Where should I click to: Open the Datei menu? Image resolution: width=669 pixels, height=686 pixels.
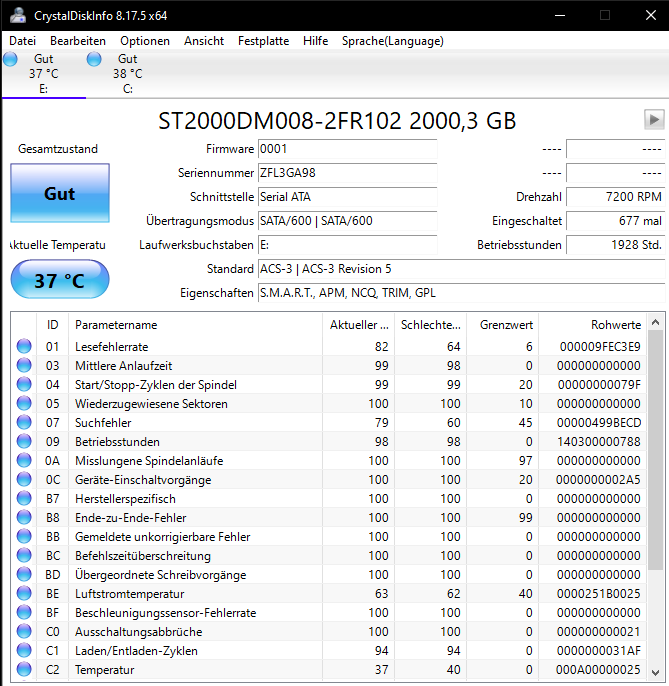pyautogui.click(x=22, y=41)
